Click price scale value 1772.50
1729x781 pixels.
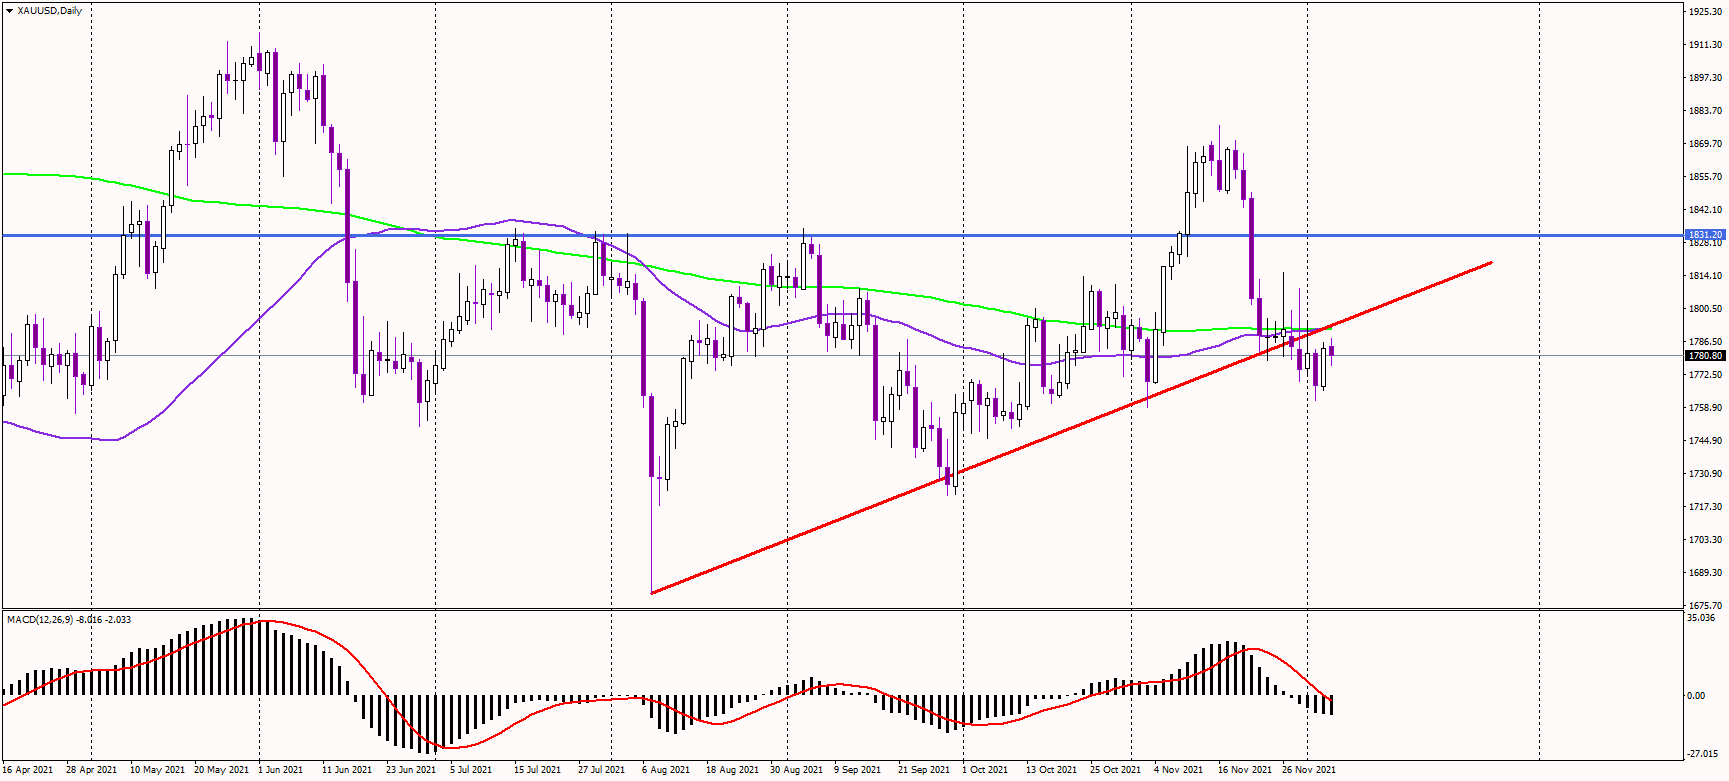pos(1706,375)
